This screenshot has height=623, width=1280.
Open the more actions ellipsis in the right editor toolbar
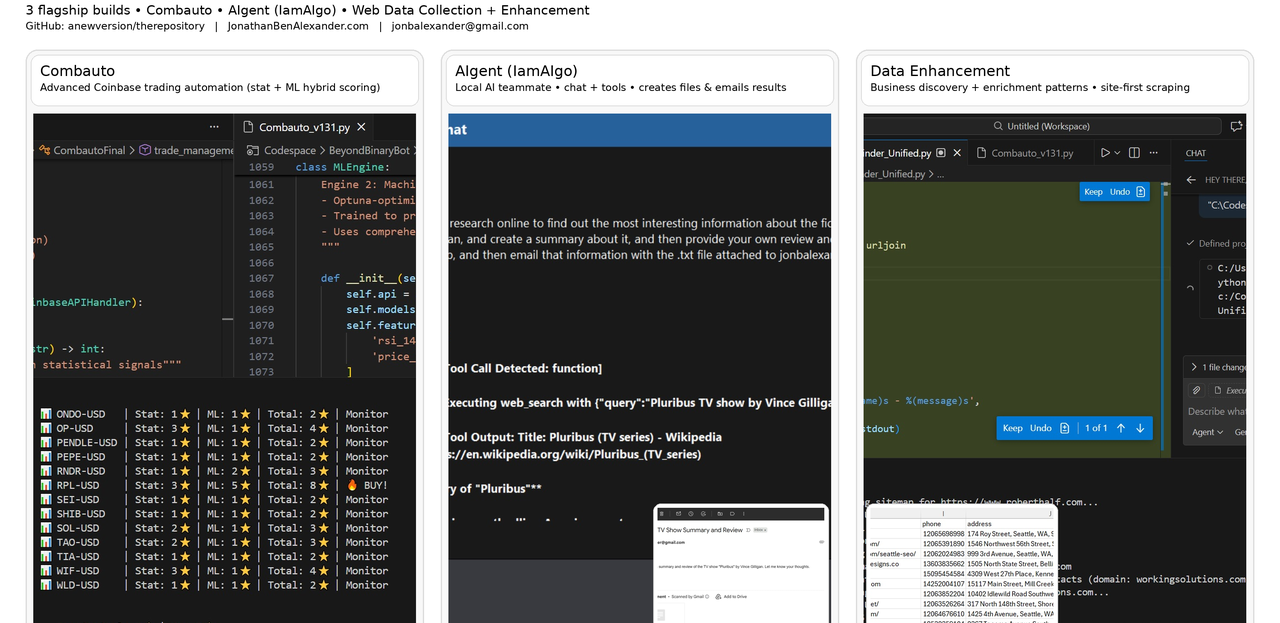coord(1154,153)
